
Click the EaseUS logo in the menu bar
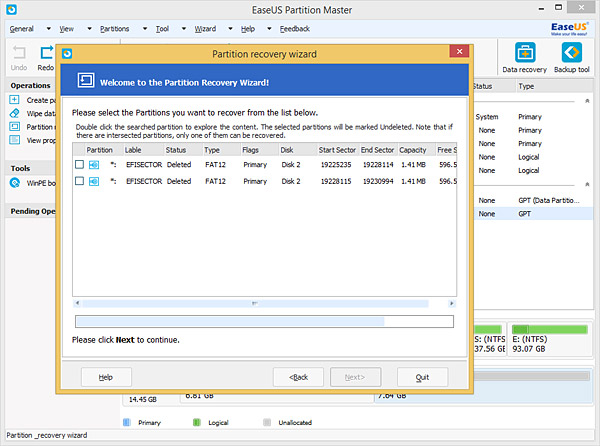[x=569, y=29]
